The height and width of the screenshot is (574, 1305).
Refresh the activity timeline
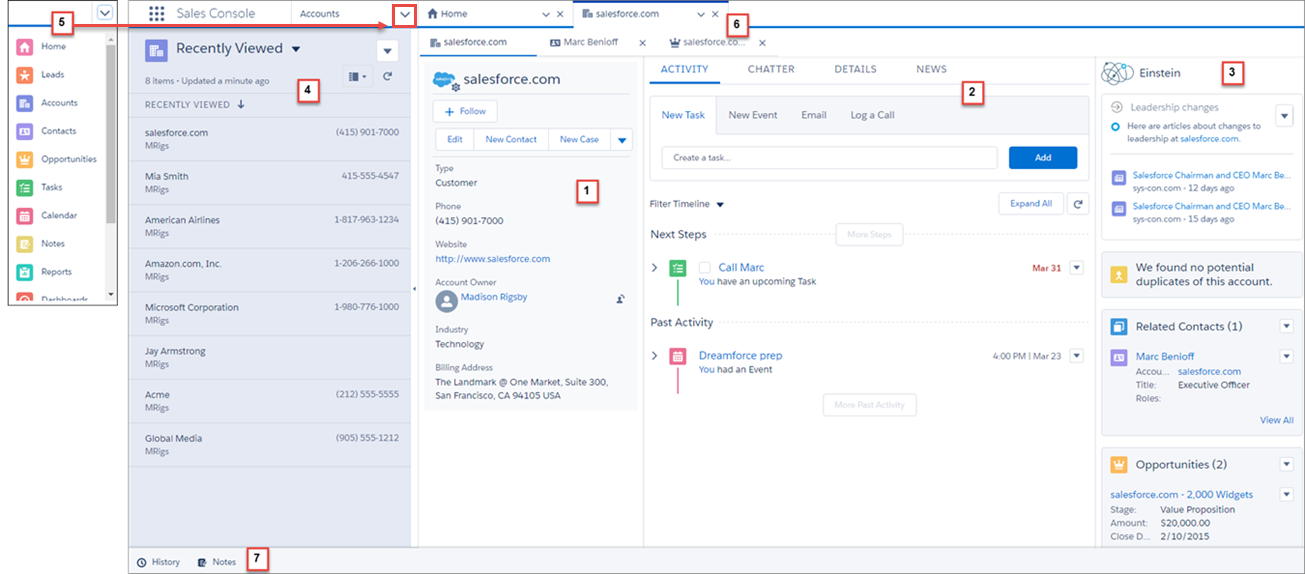[1077, 204]
